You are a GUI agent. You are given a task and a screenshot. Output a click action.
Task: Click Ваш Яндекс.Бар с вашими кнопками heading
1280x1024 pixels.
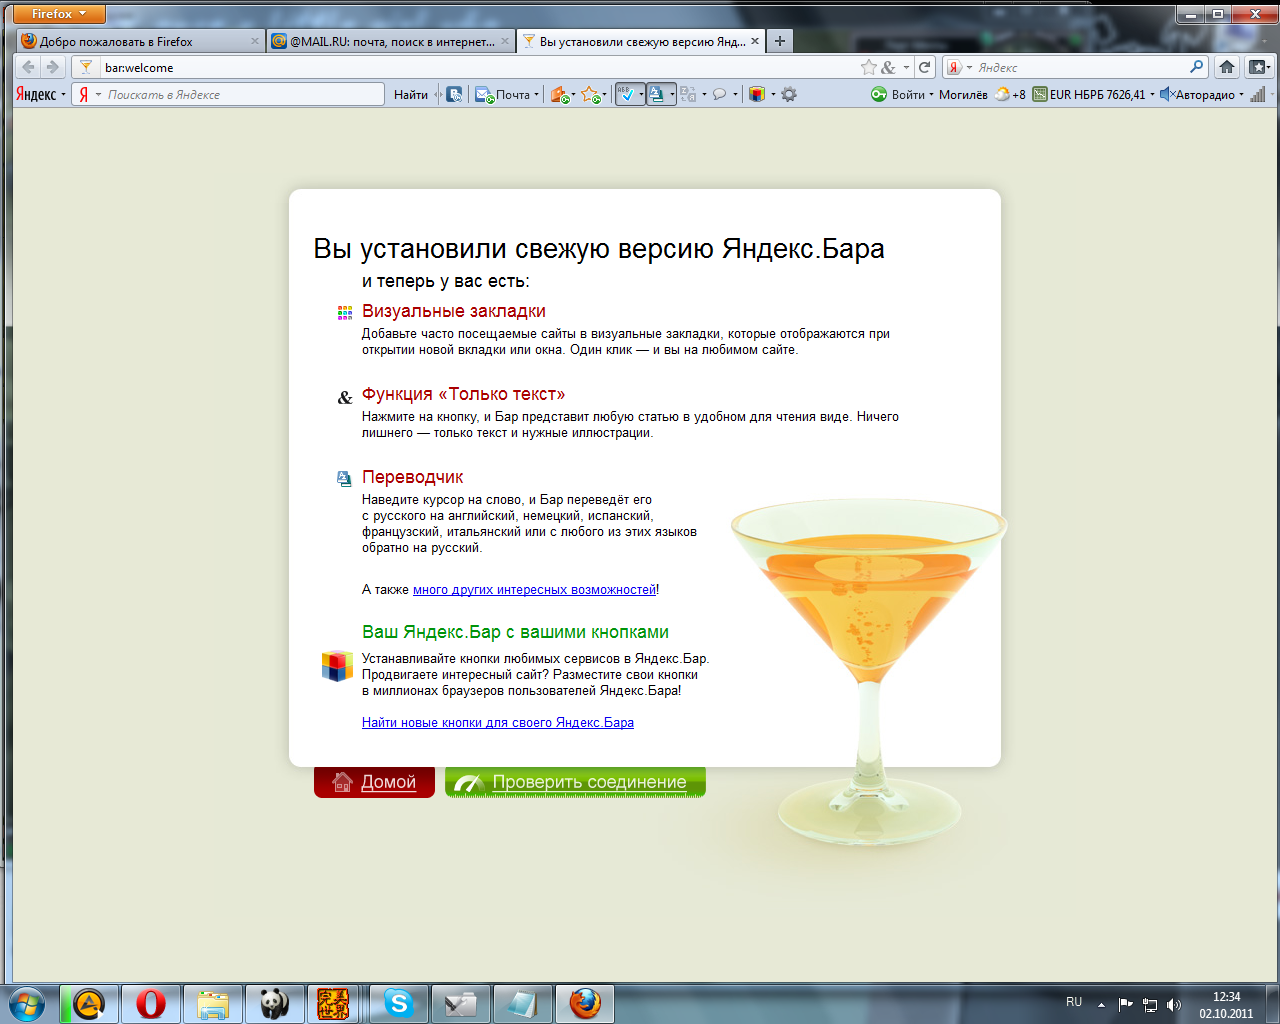coord(515,632)
